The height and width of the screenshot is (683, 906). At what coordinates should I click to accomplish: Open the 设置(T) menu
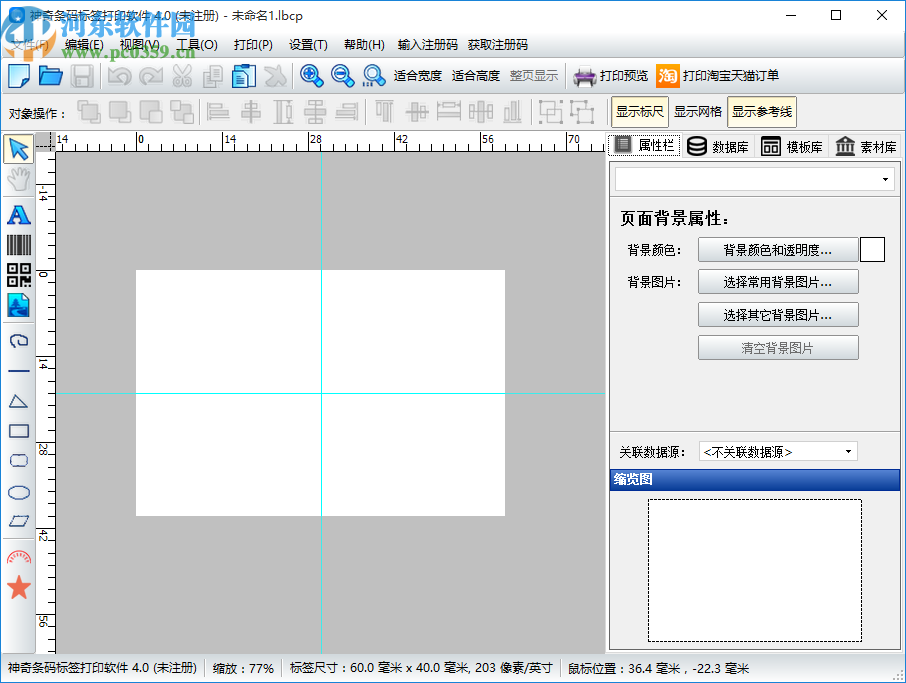(x=308, y=45)
